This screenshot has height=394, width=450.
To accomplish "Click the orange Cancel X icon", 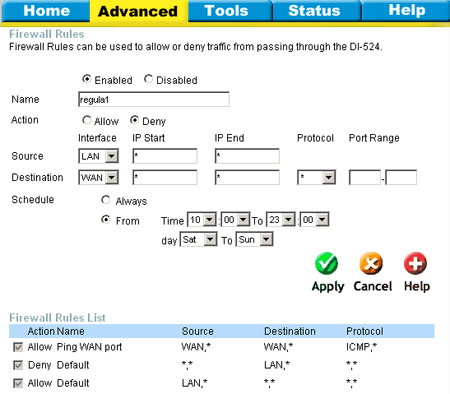I will 371,263.
